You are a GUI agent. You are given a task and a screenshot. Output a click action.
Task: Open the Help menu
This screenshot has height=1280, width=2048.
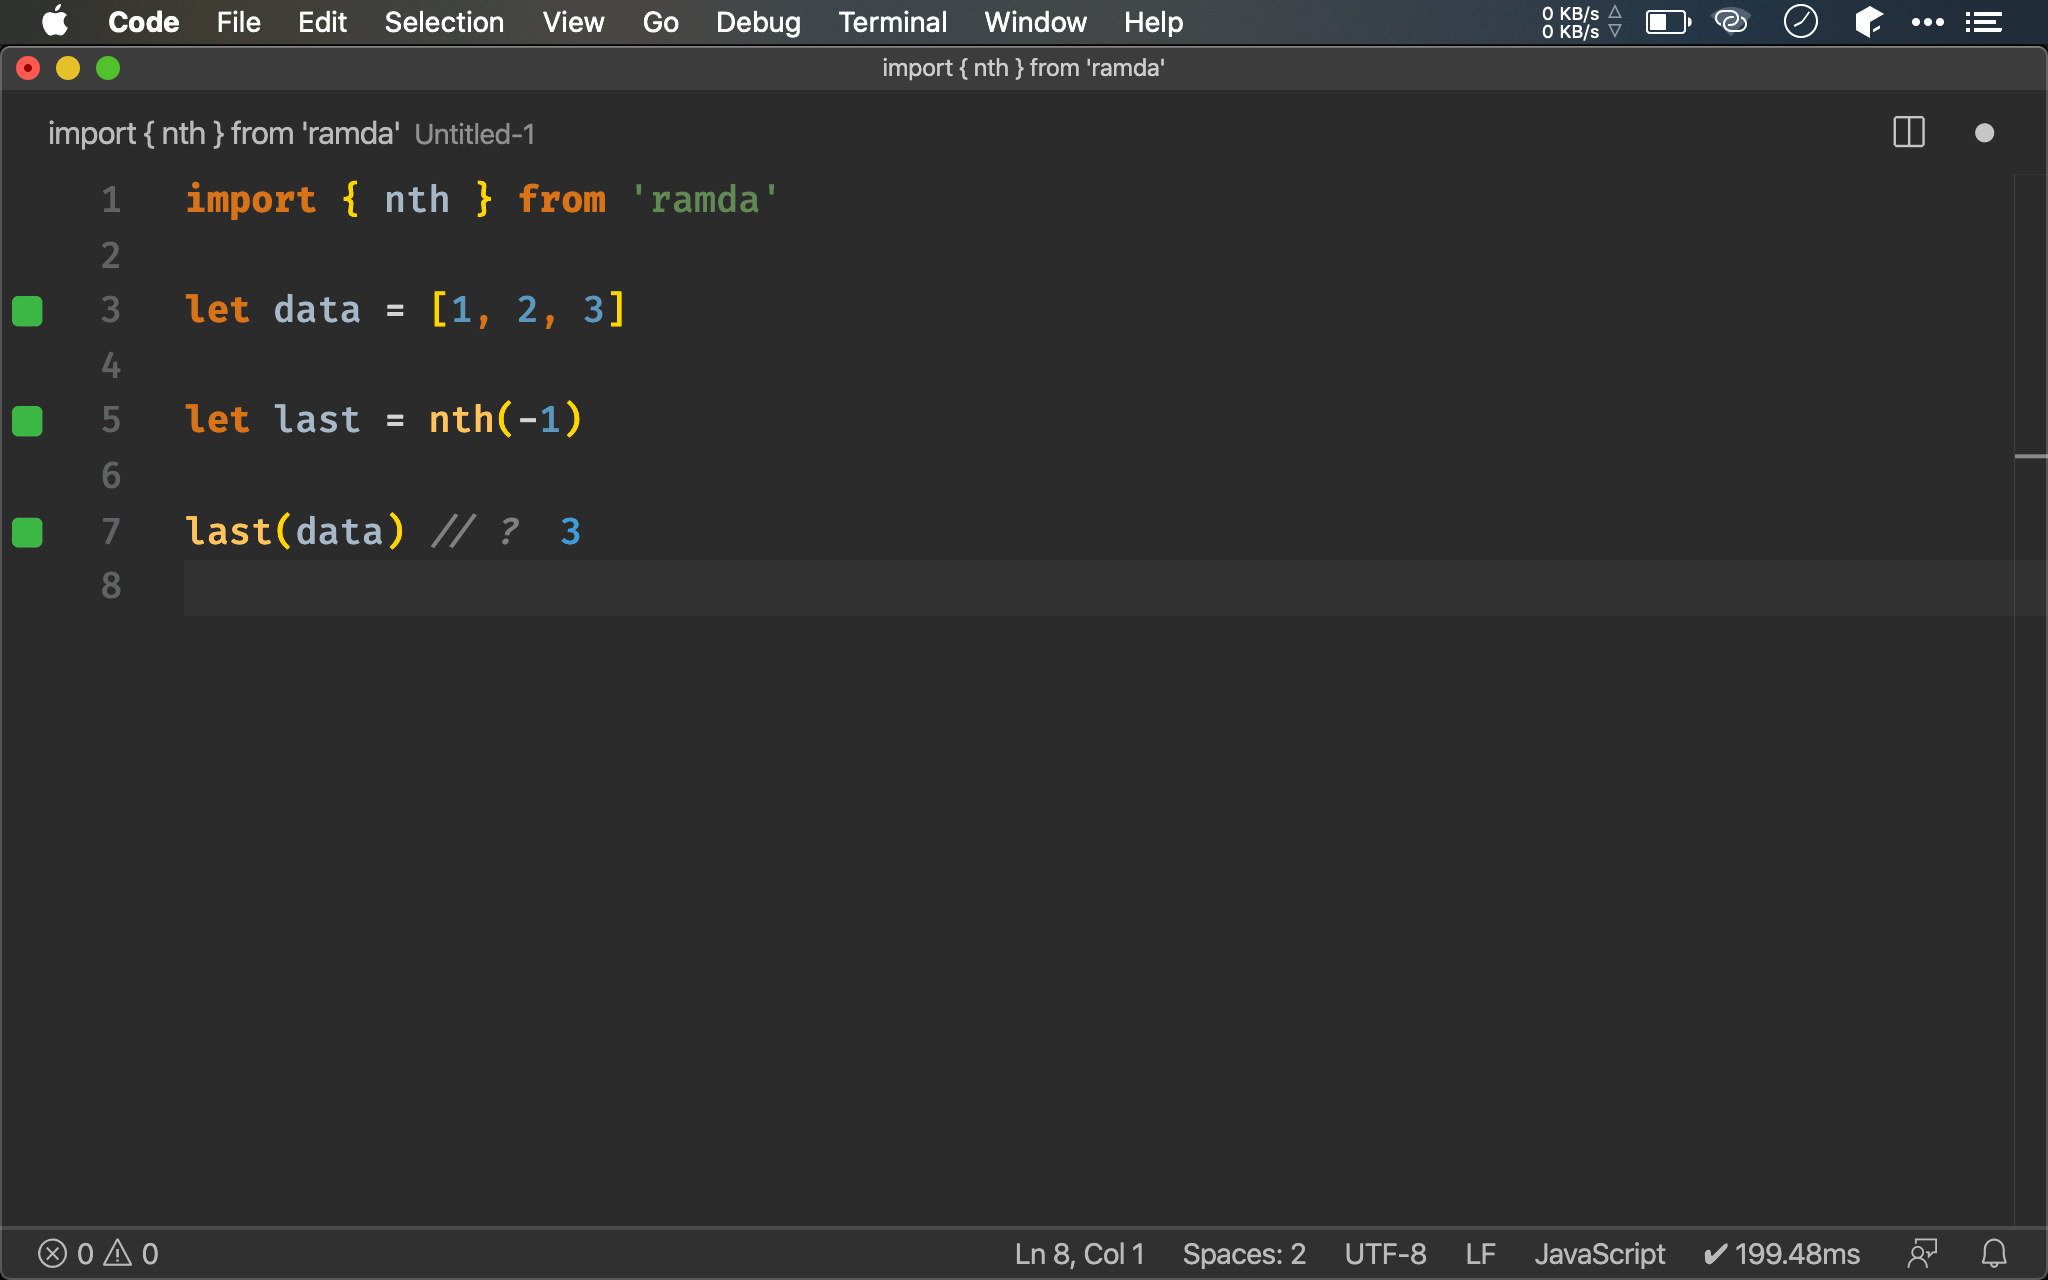pyautogui.click(x=1153, y=22)
